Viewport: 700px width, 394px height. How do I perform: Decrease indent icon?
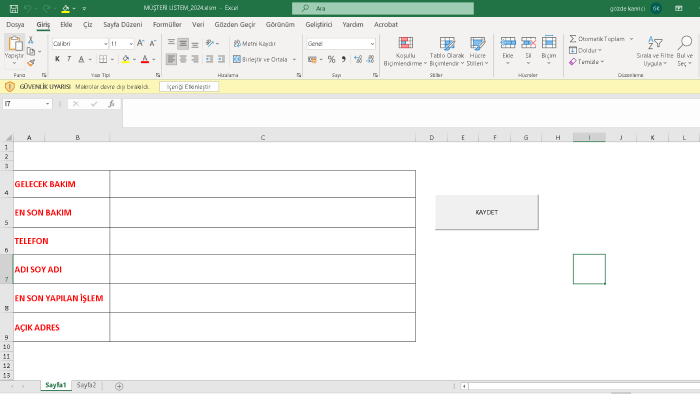click(x=209, y=59)
